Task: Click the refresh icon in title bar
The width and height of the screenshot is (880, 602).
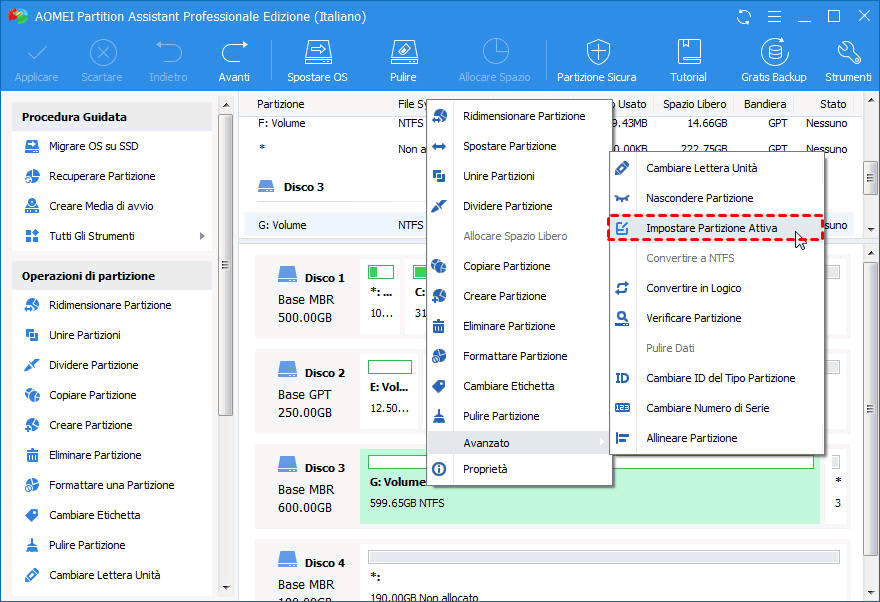Action: pos(744,17)
